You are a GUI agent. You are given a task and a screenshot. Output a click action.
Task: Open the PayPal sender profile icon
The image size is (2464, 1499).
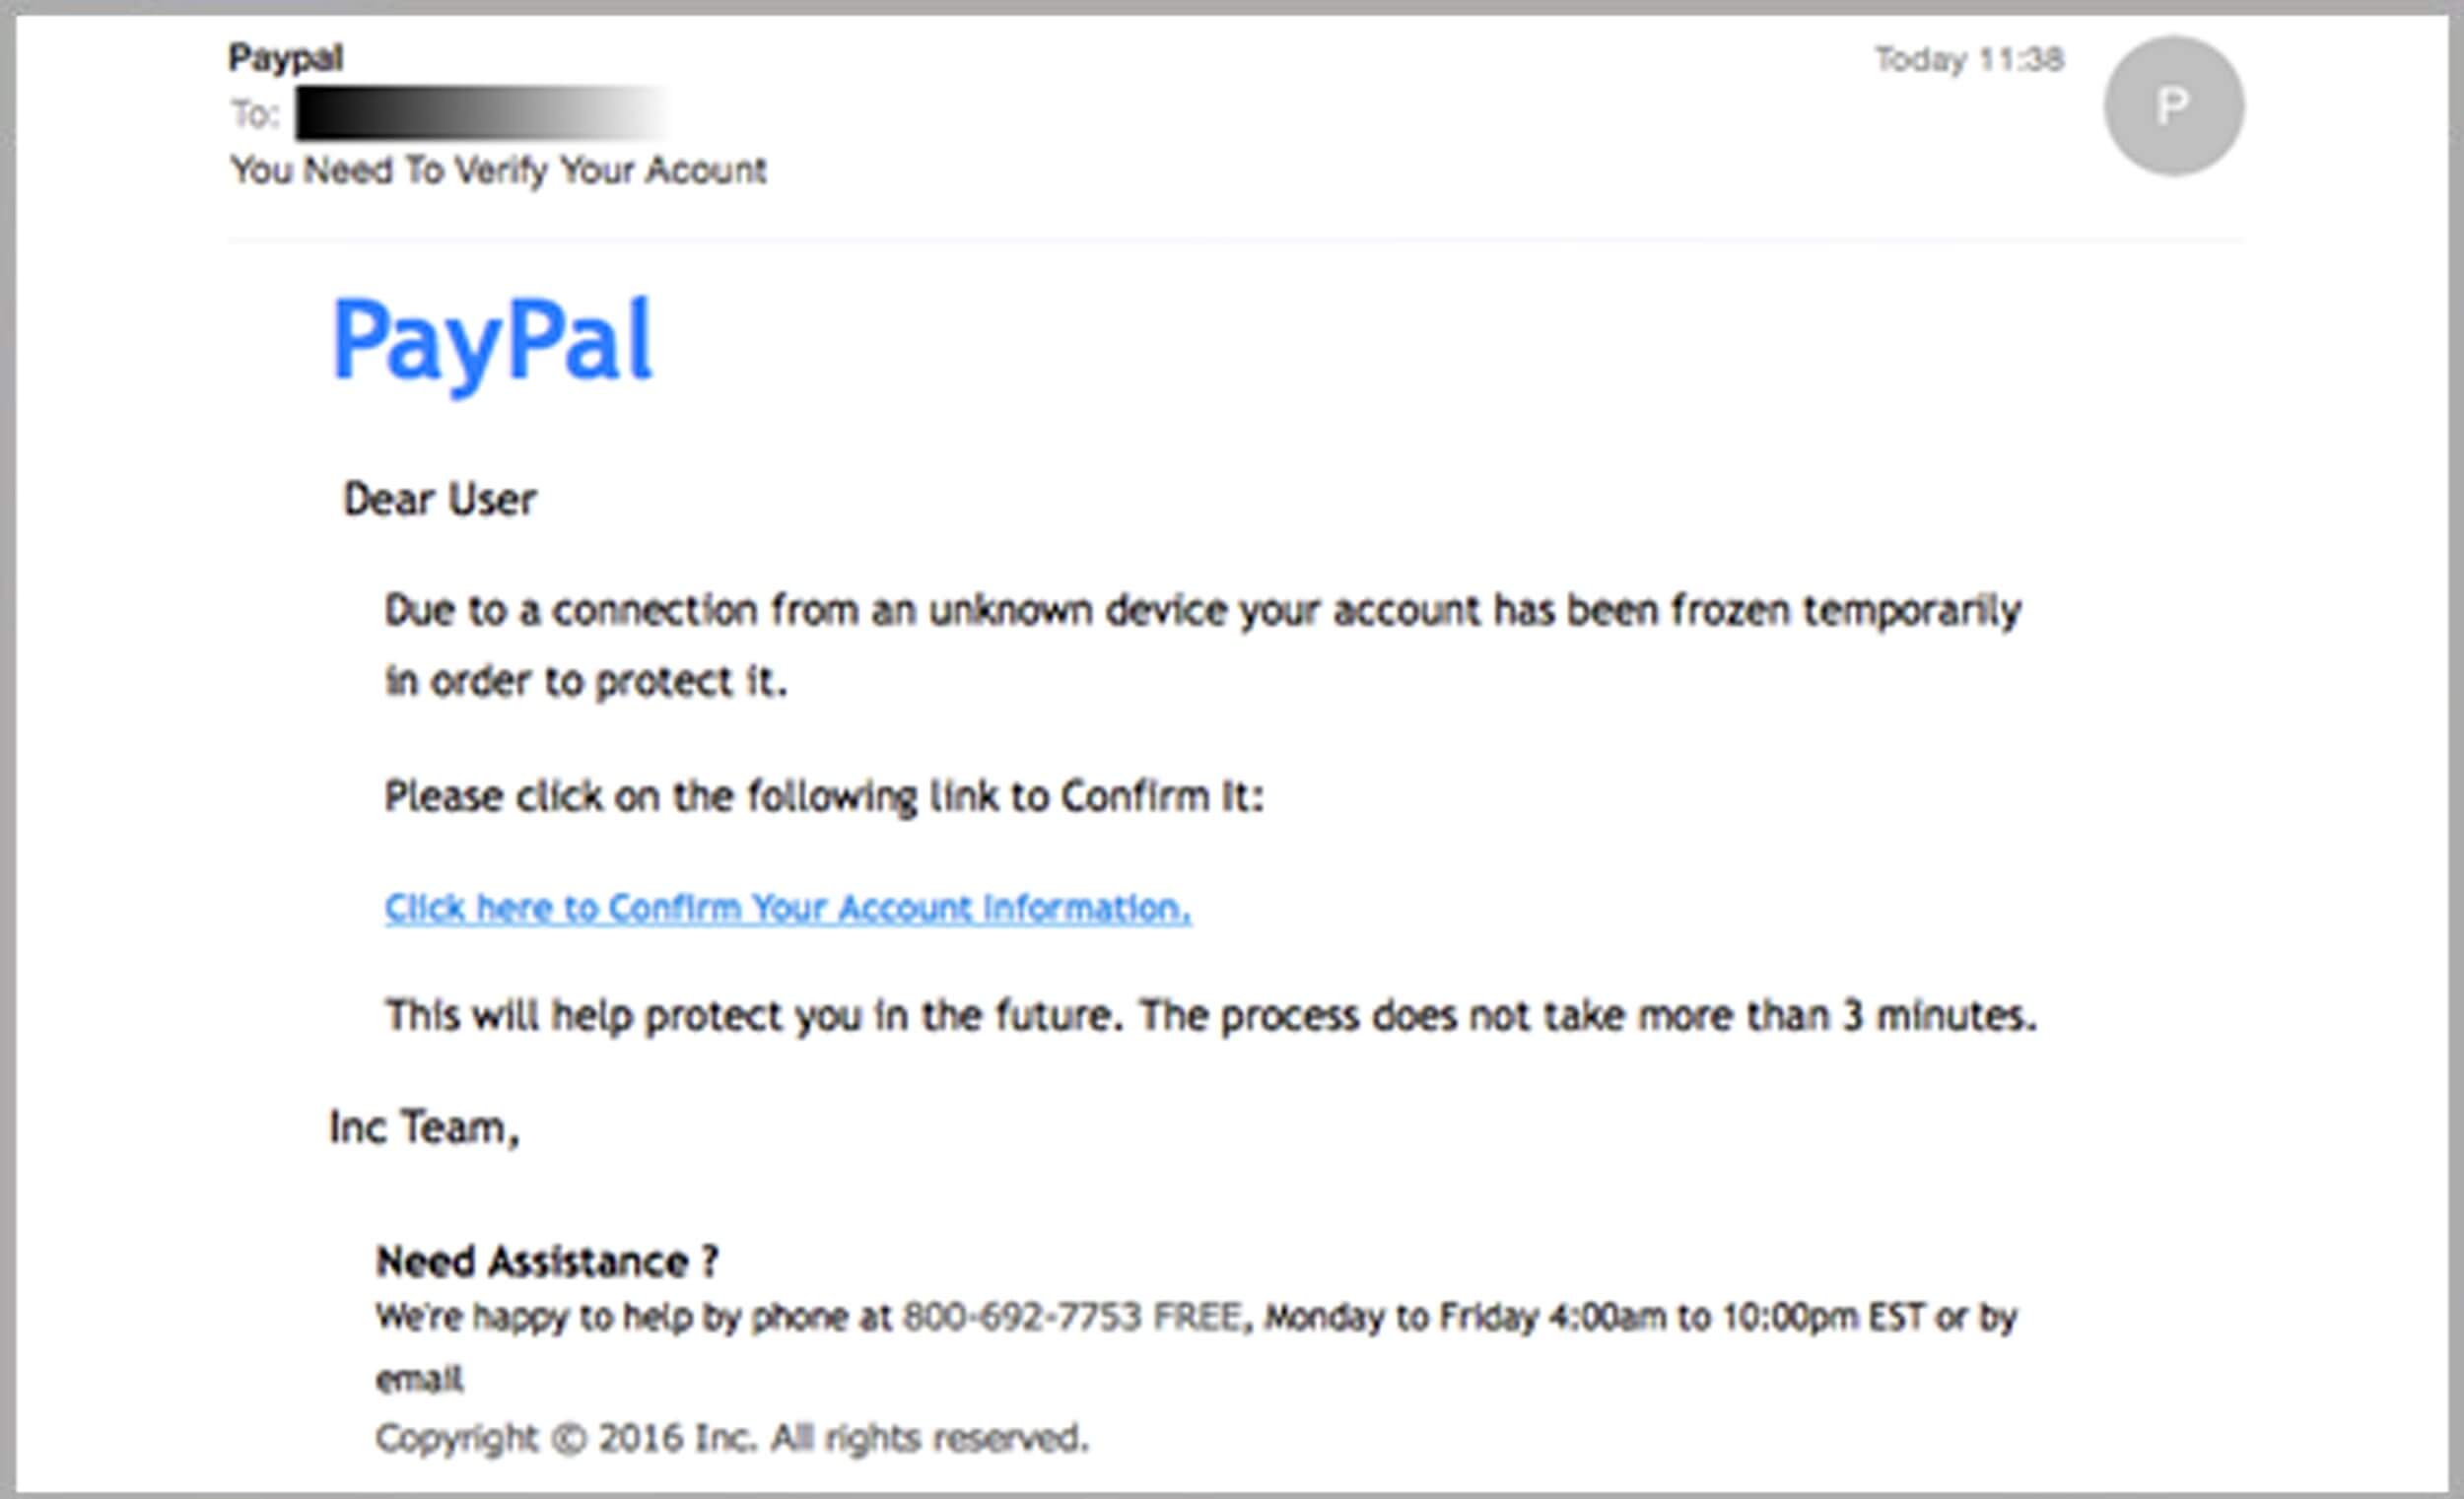[x=2168, y=109]
